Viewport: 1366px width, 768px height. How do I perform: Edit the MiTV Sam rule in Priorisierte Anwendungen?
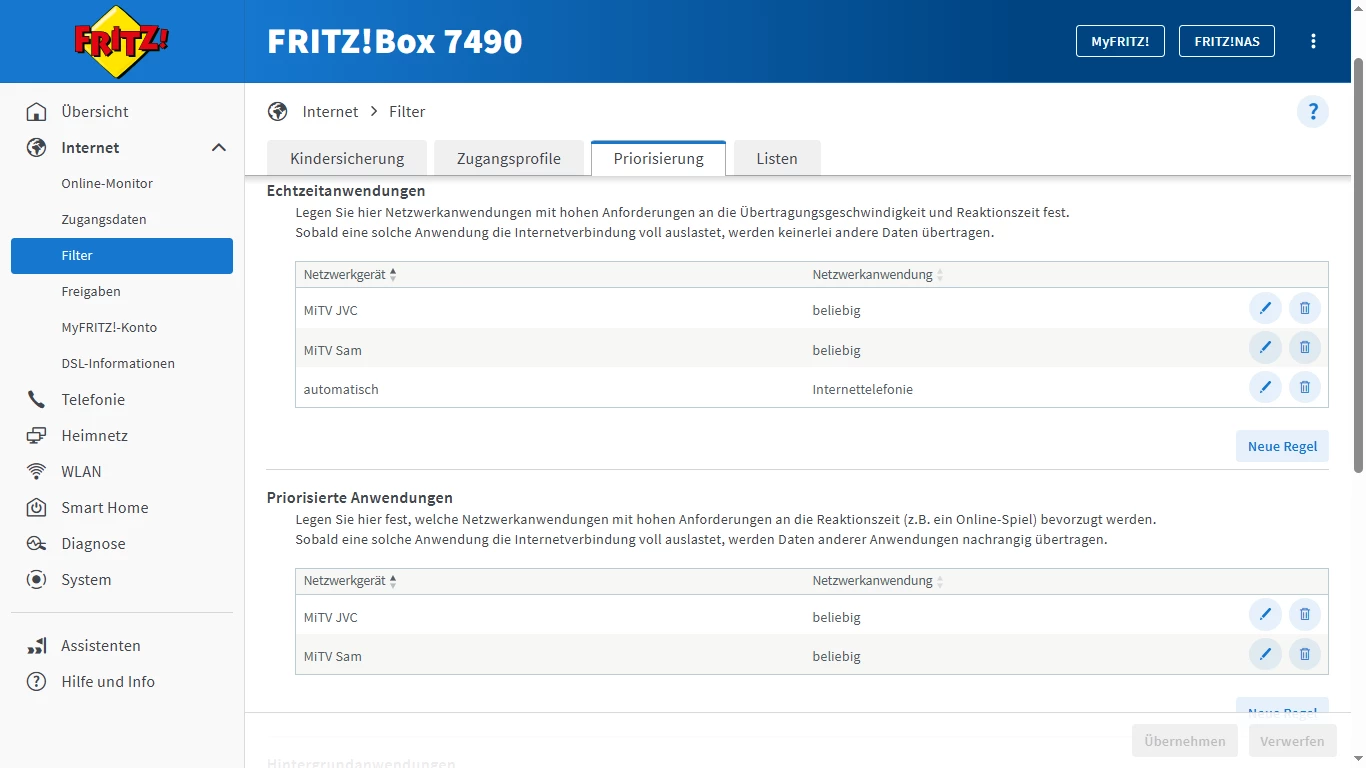(1265, 654)
